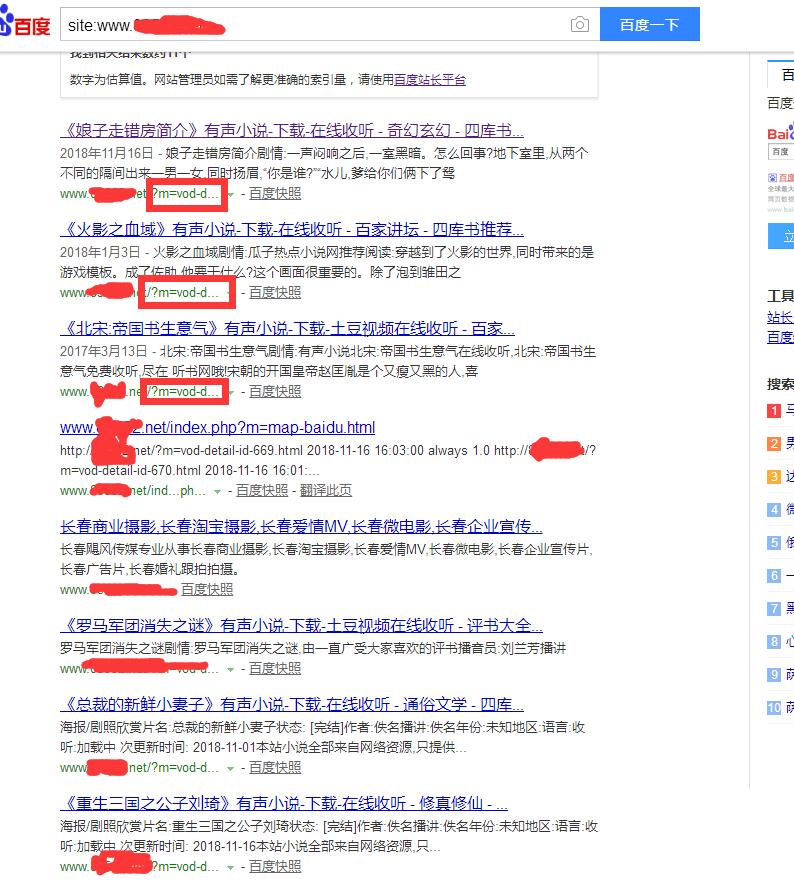
Task: Expand URL dropdown arrow under 娘子走错房简介 result
Action: click(231, 194)
